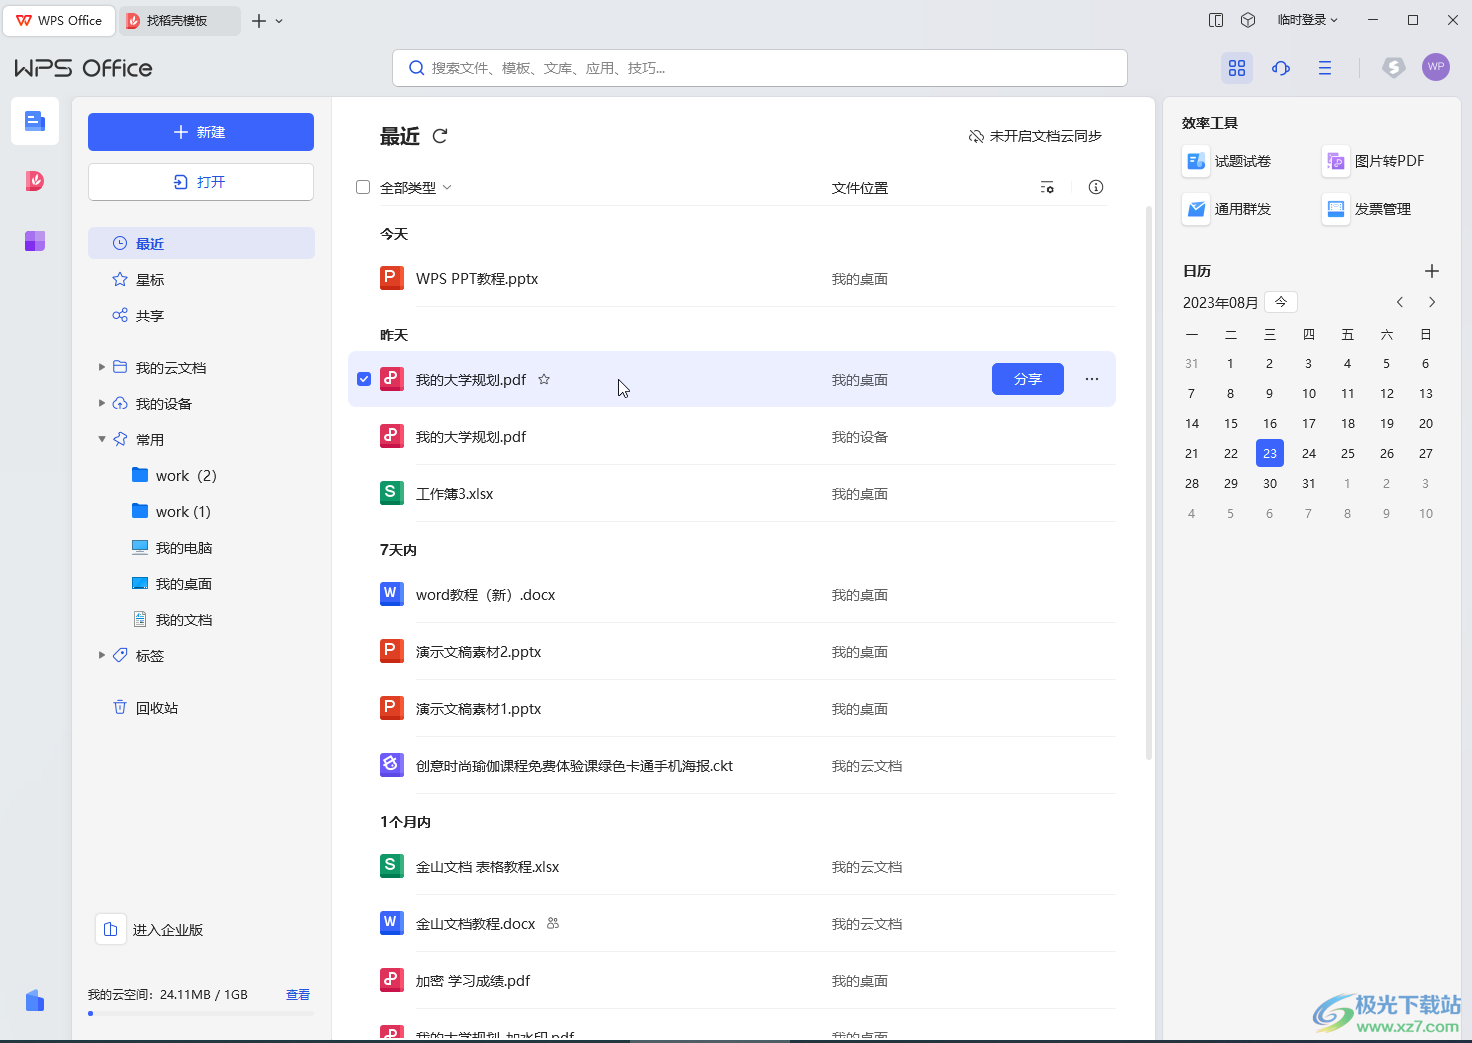Click the blue icon at sidebar bottom
The image size is (1472, 1043).
[35, 1000]
